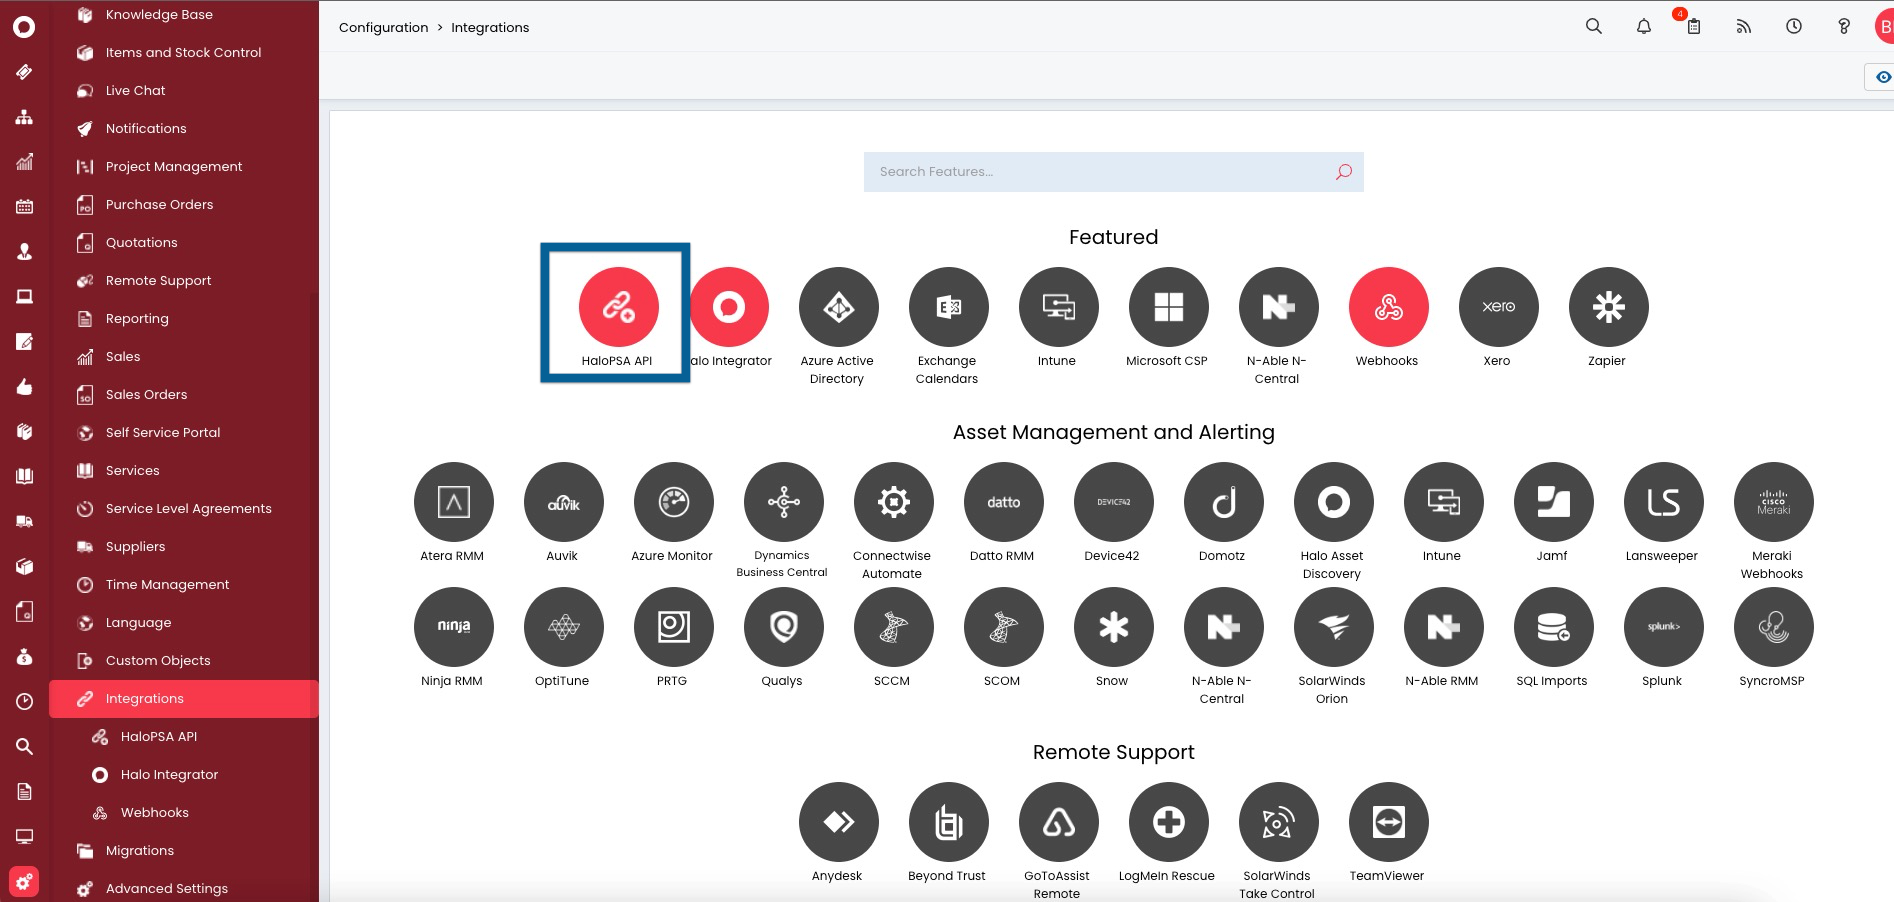1894x902 pixels.
Task: Open the Azure Monitor integration
Action: pos(673,502)
